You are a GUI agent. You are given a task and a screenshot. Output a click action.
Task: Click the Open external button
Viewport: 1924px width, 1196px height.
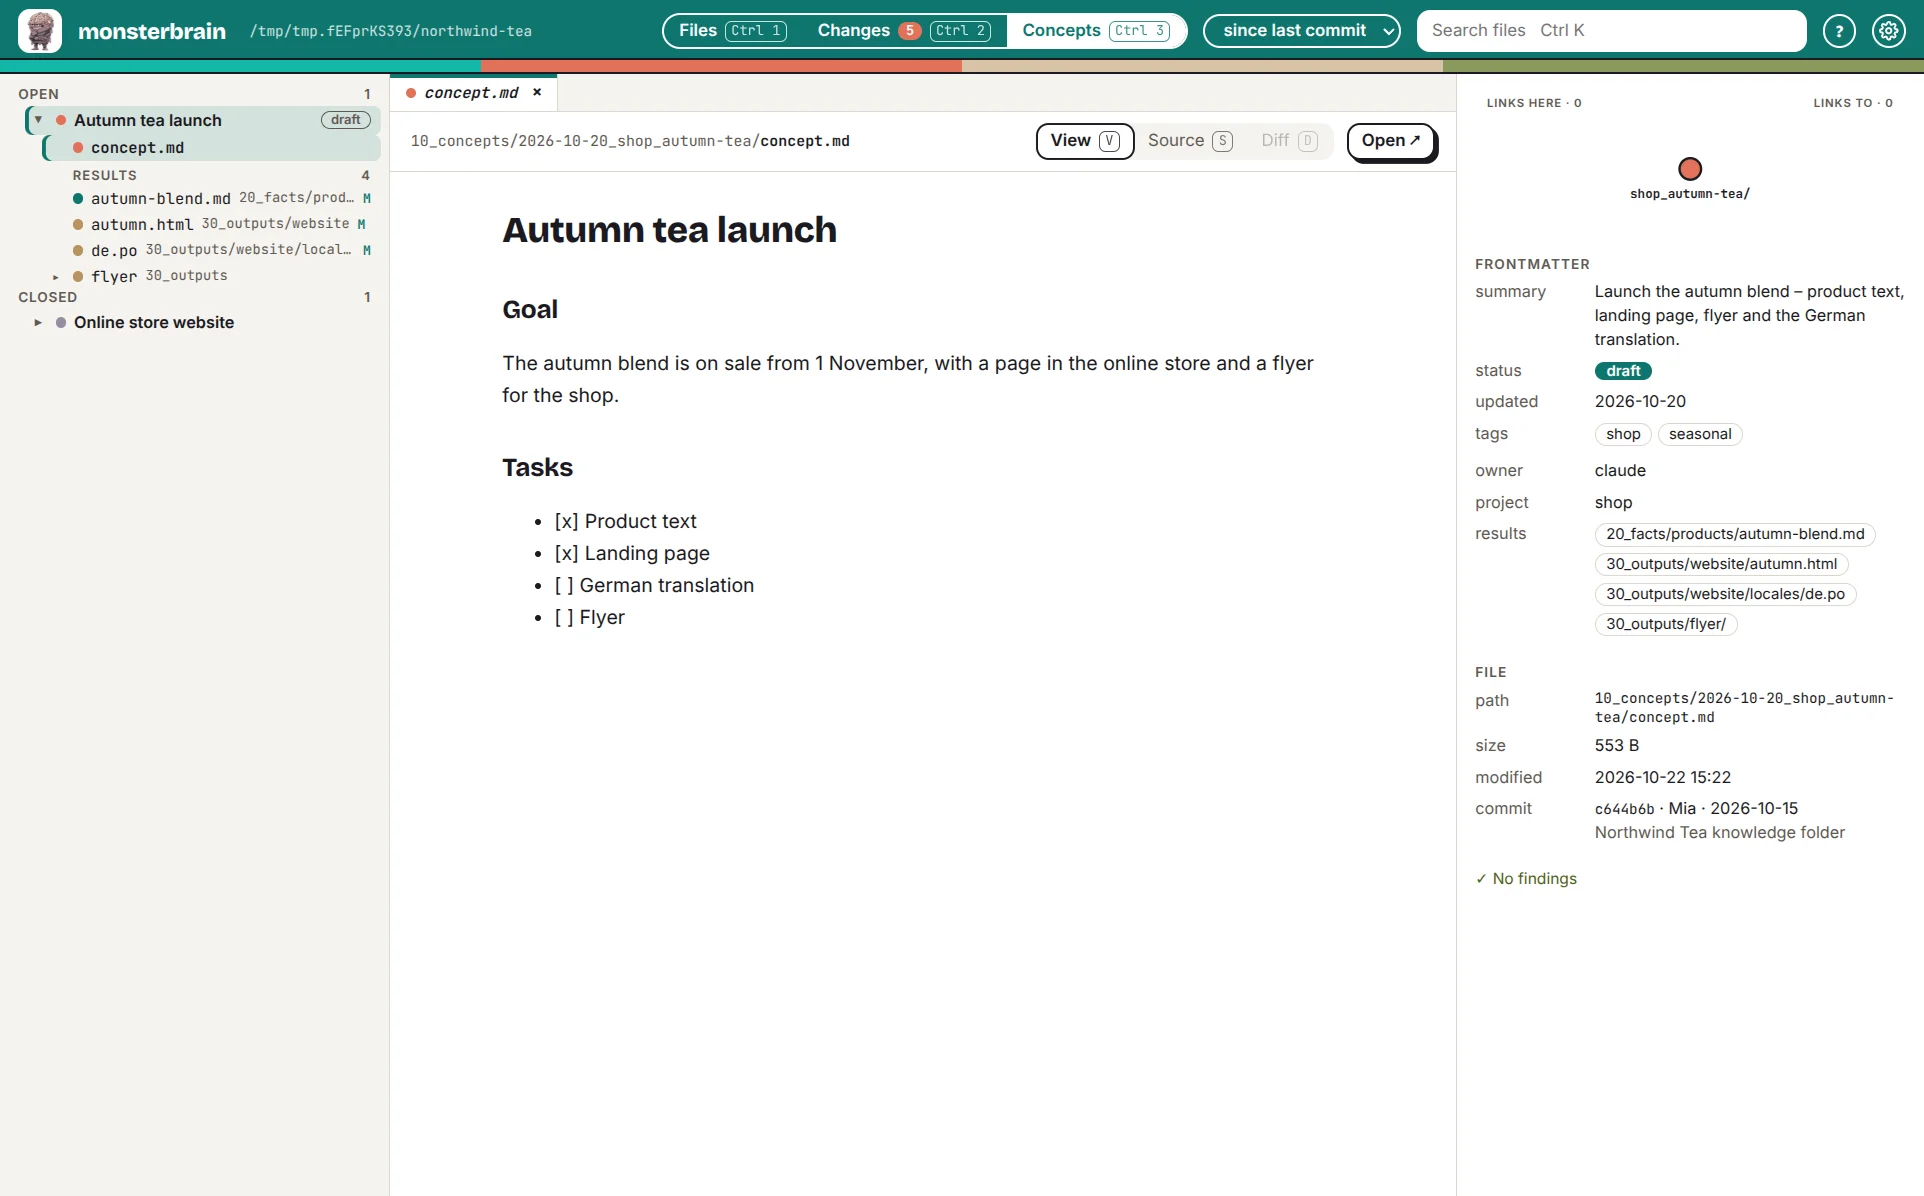click(1391, 141)
